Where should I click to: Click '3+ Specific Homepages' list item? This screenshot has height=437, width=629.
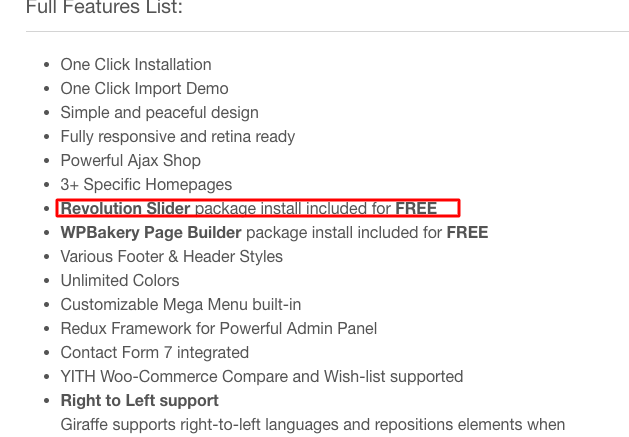coord(146,185)
